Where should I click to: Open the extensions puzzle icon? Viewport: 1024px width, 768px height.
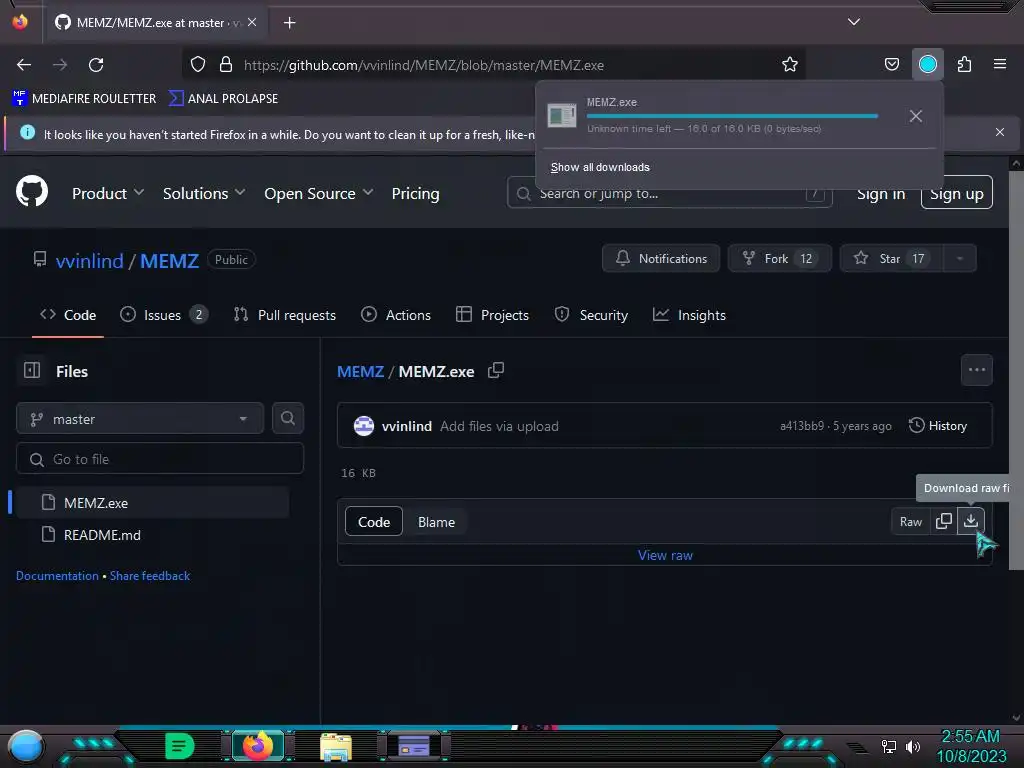tap(964, 65)
